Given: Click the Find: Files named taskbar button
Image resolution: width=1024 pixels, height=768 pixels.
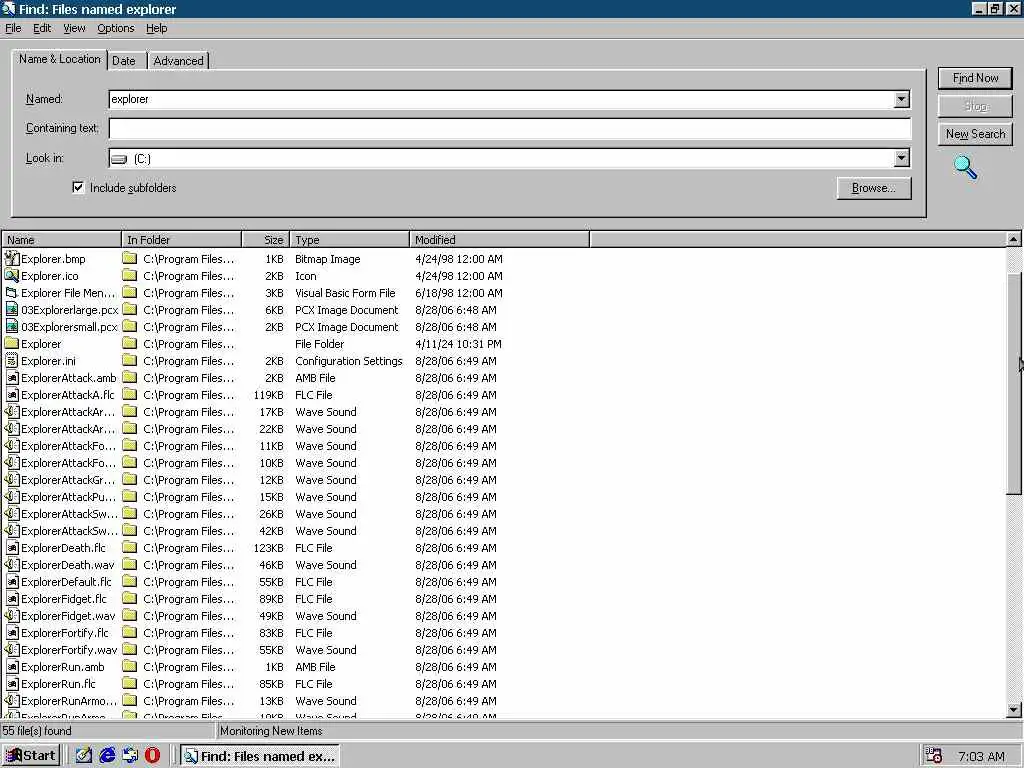Looking at the screenshot, I should [x=260, y=756].
